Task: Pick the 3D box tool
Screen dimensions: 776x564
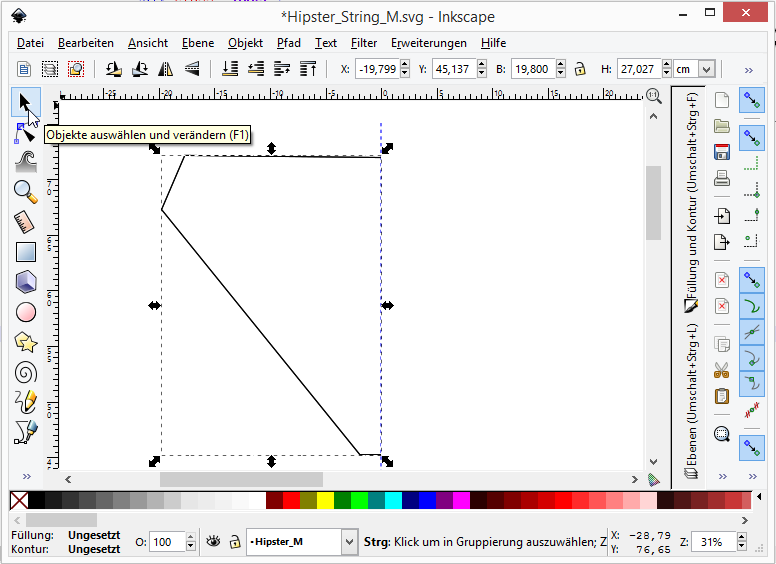Action: point(26,282)
